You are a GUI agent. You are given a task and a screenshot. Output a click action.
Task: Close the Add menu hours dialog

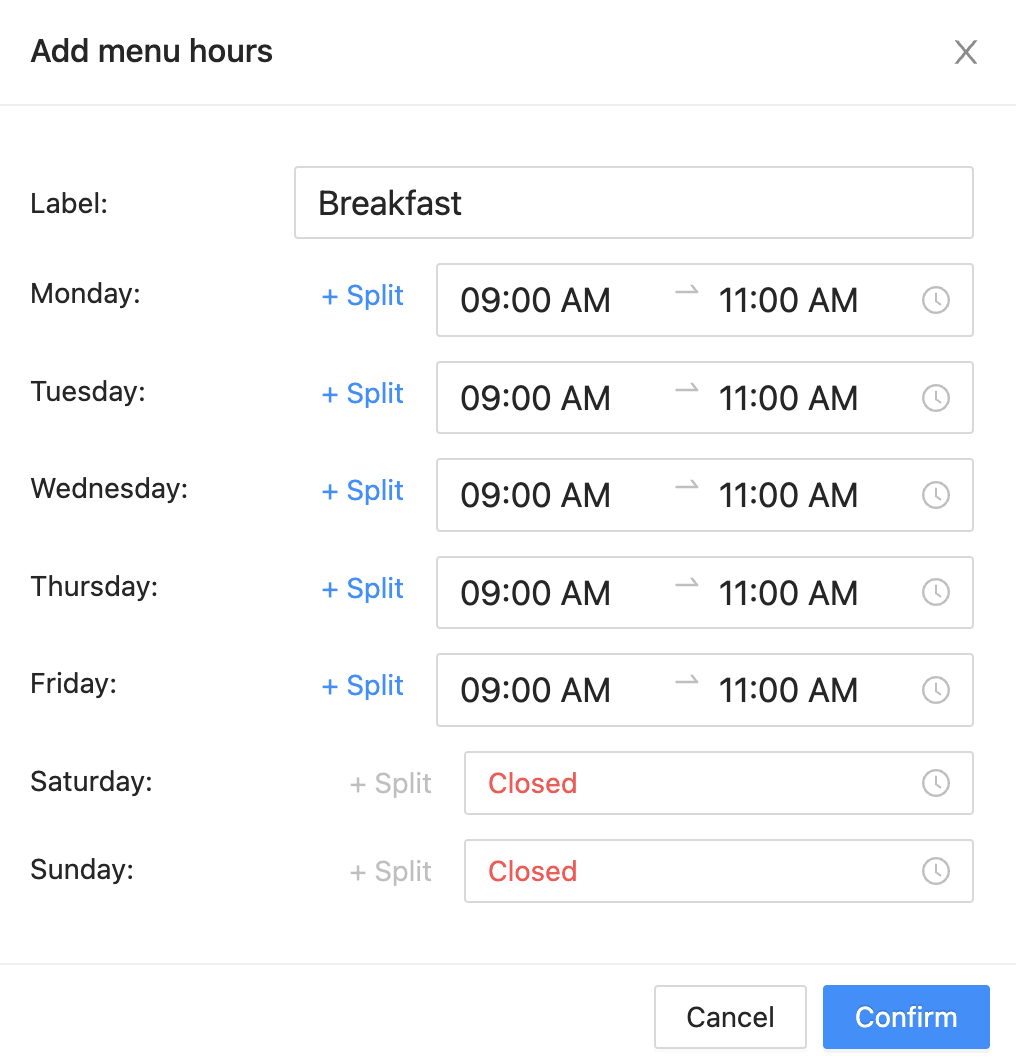coord(965,52)
